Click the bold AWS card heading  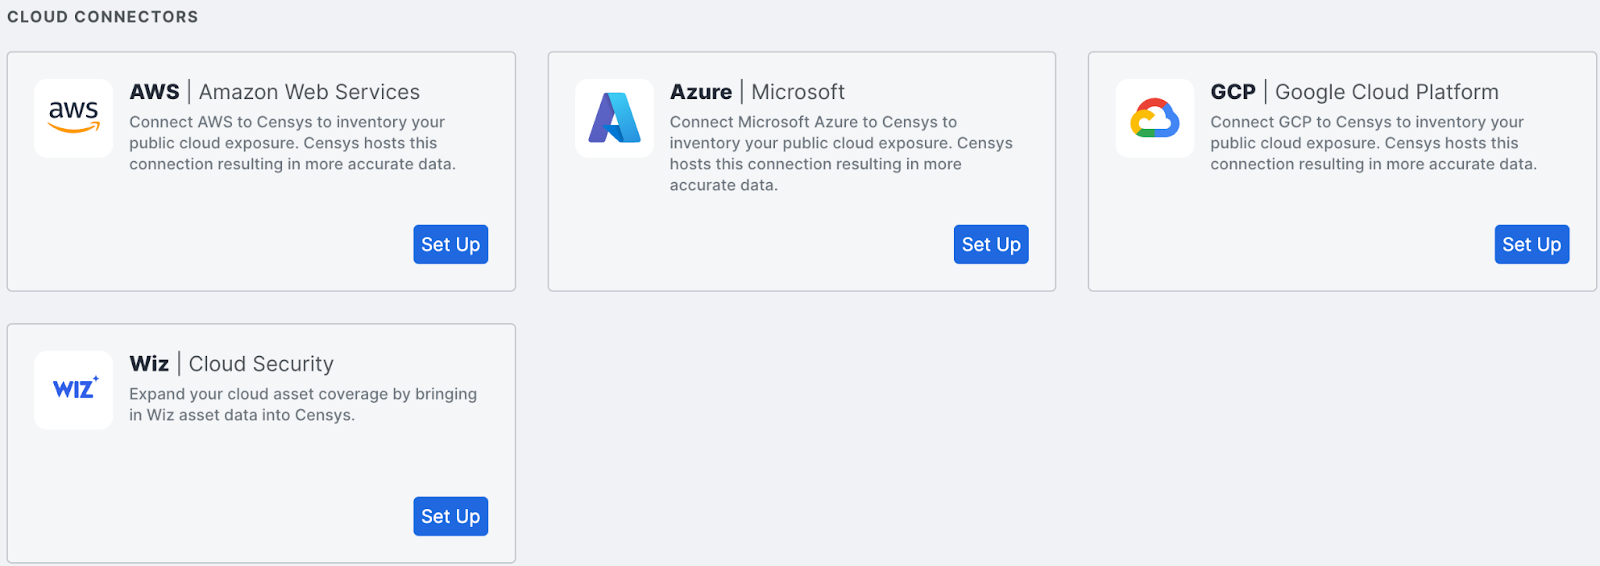coord(154,92)
